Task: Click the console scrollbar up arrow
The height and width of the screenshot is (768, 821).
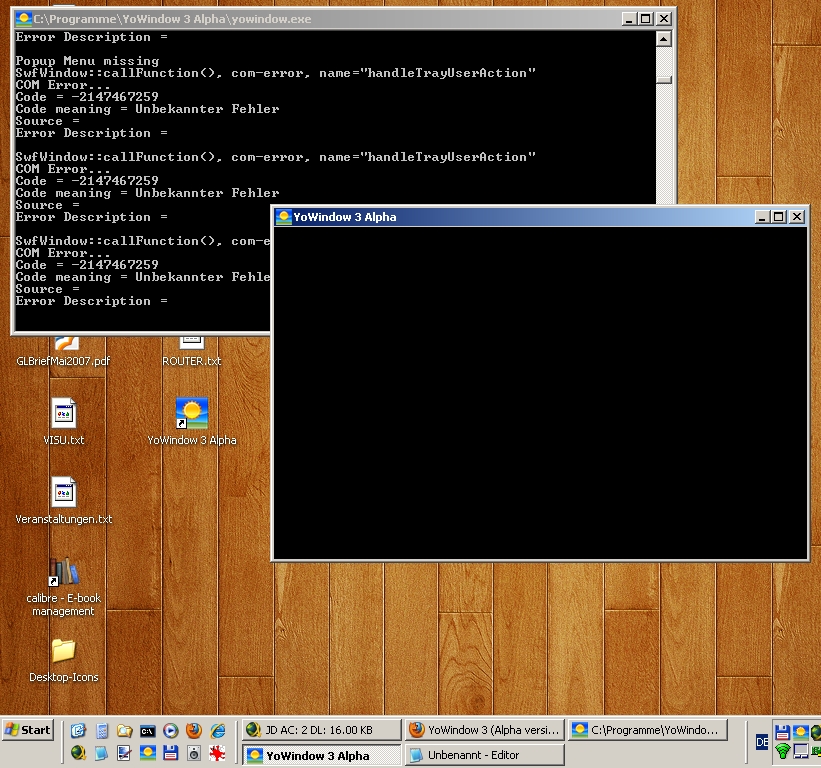Action: click(x=664, y=39)
